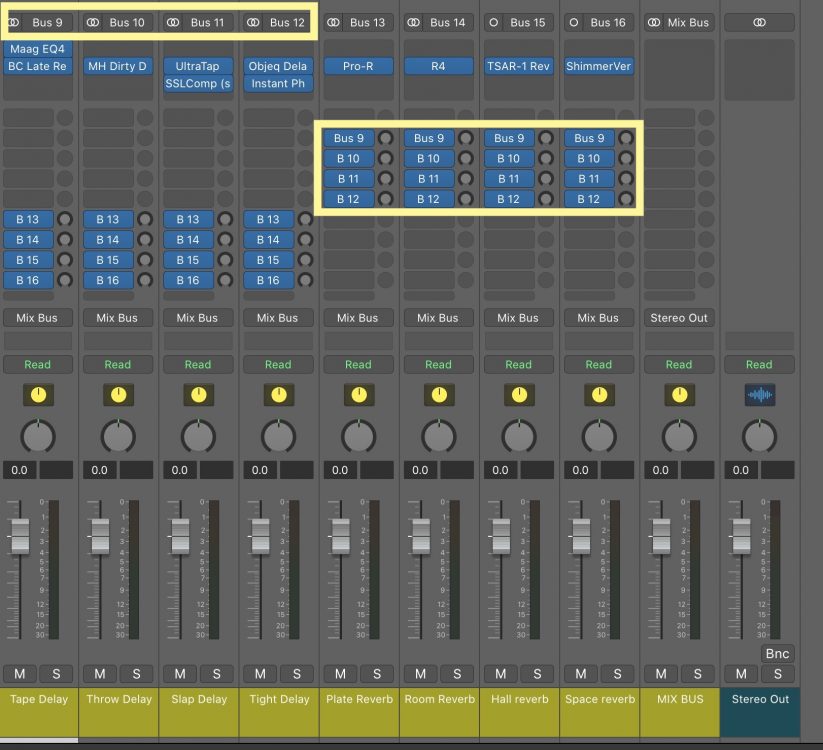Click the B 13 send knob on Tape Delay
Image resolution: width=823 pixels, height=750 pixels.
[65, 220]
